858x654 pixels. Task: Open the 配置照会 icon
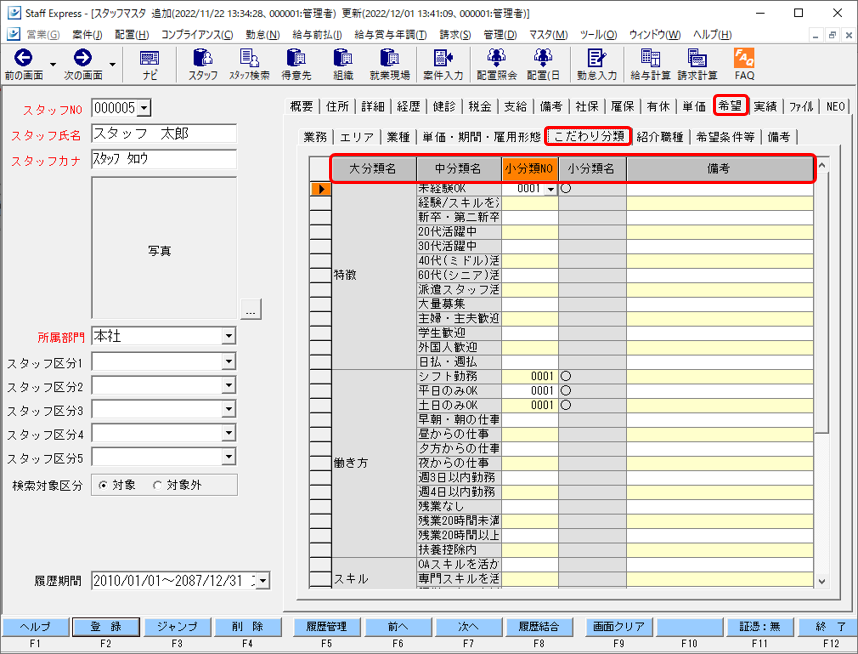(x=496, y=65)
